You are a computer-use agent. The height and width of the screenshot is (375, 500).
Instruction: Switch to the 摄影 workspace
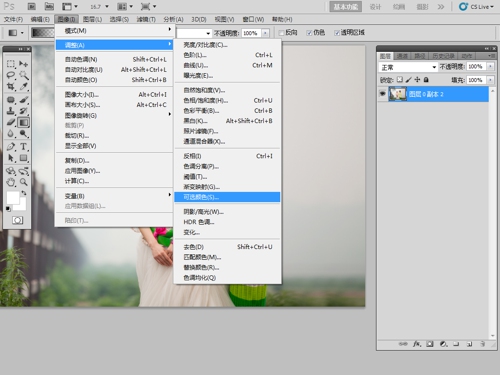tap(422, 7)
